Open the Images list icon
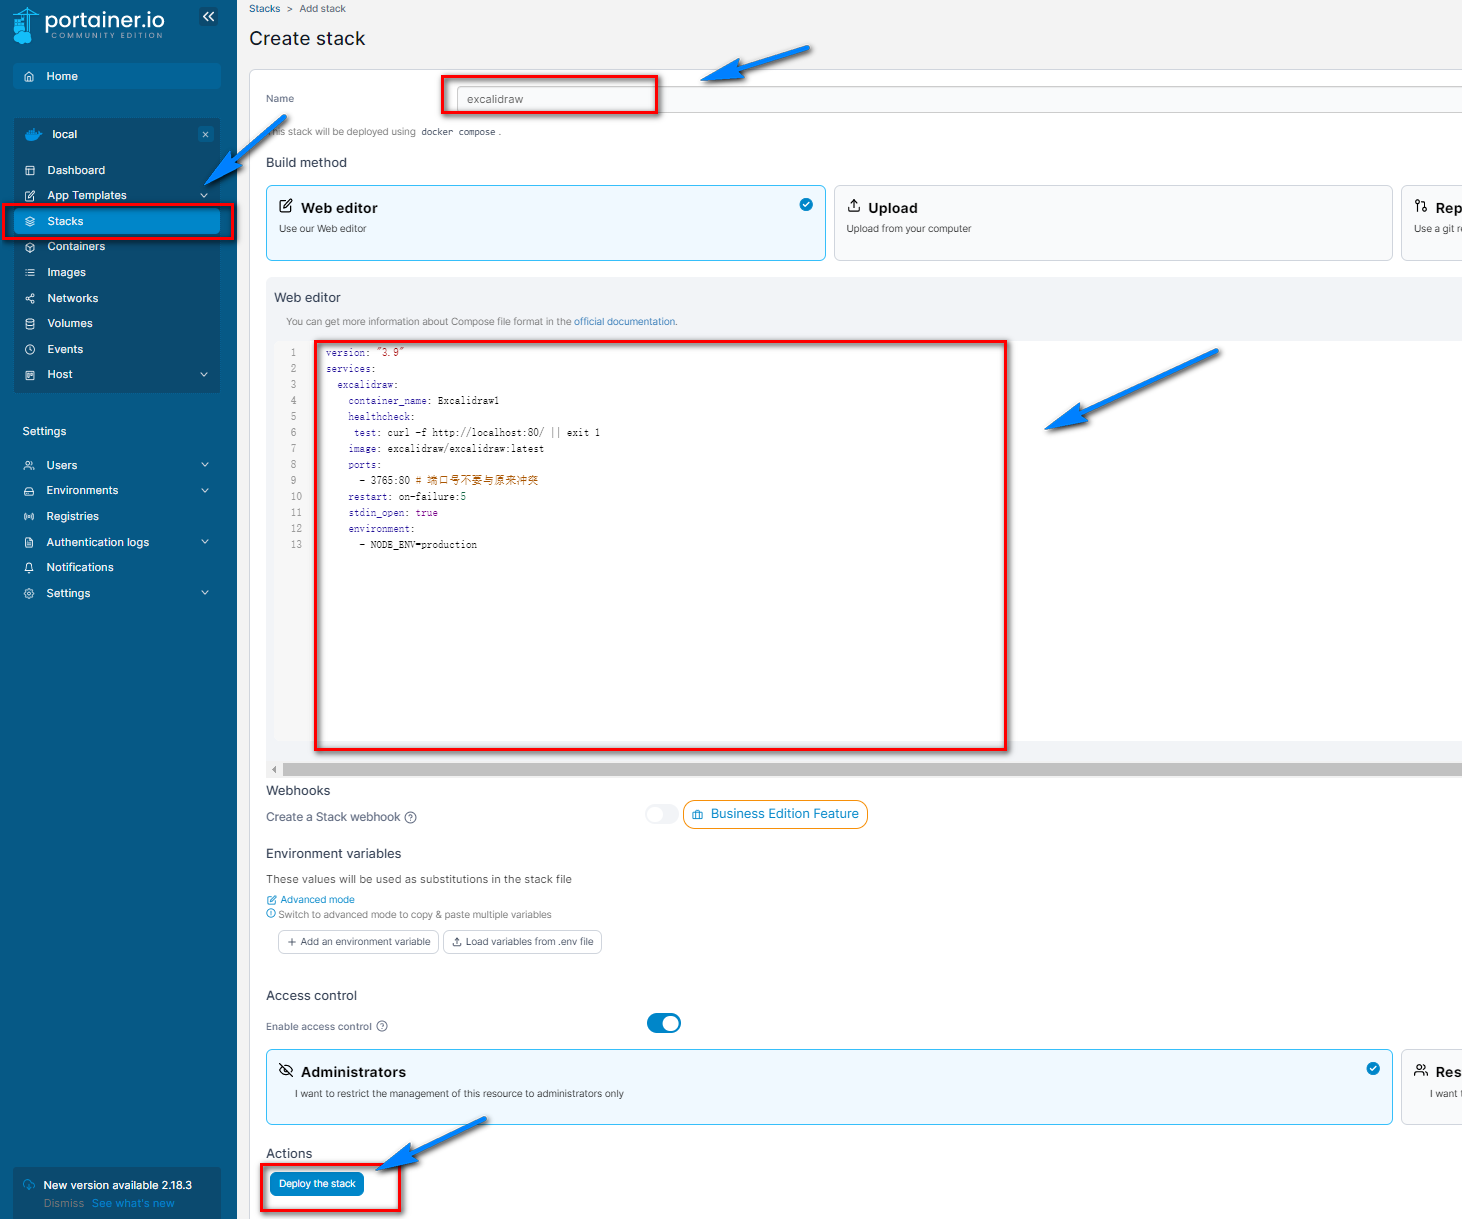Screen dimensions: 1462x1219 [30, 273]
